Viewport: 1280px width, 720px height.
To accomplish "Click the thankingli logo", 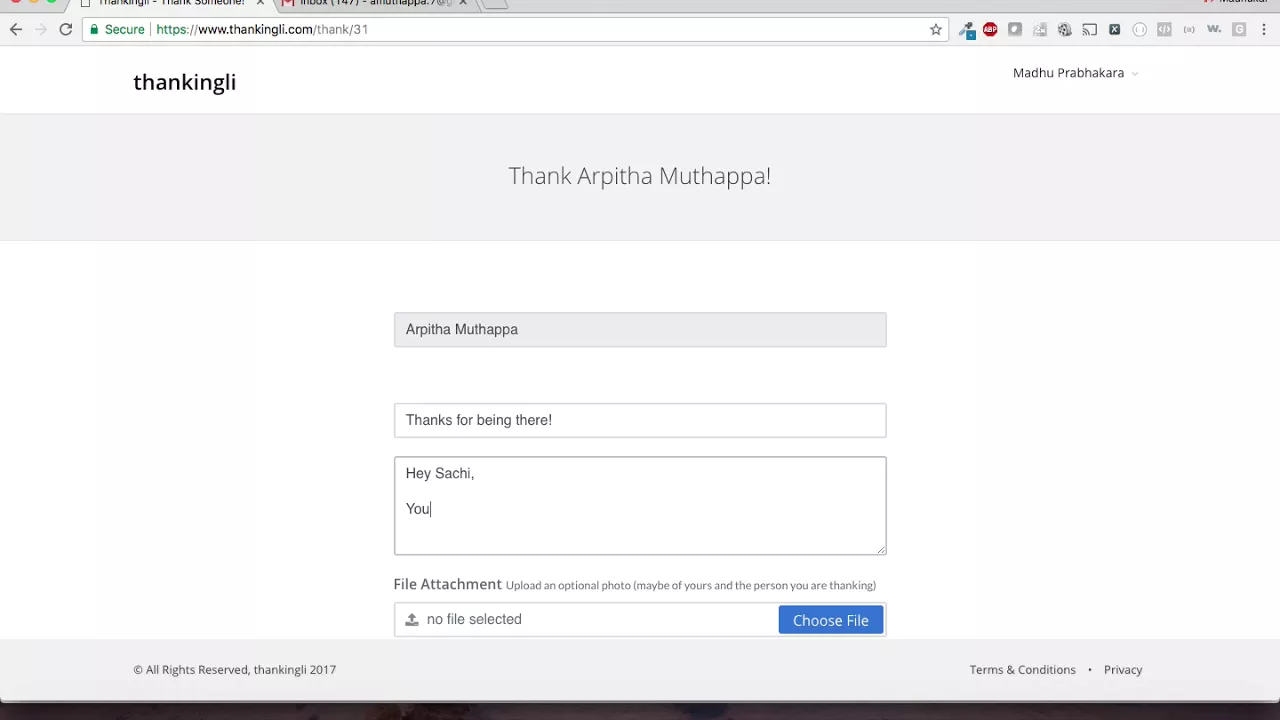I will (185, 82).
